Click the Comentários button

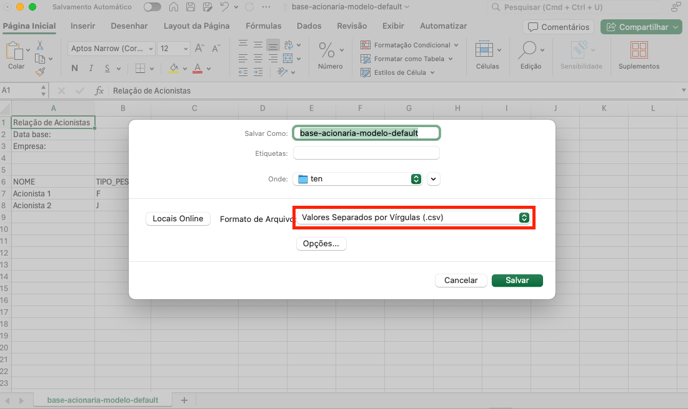[558, 27]
